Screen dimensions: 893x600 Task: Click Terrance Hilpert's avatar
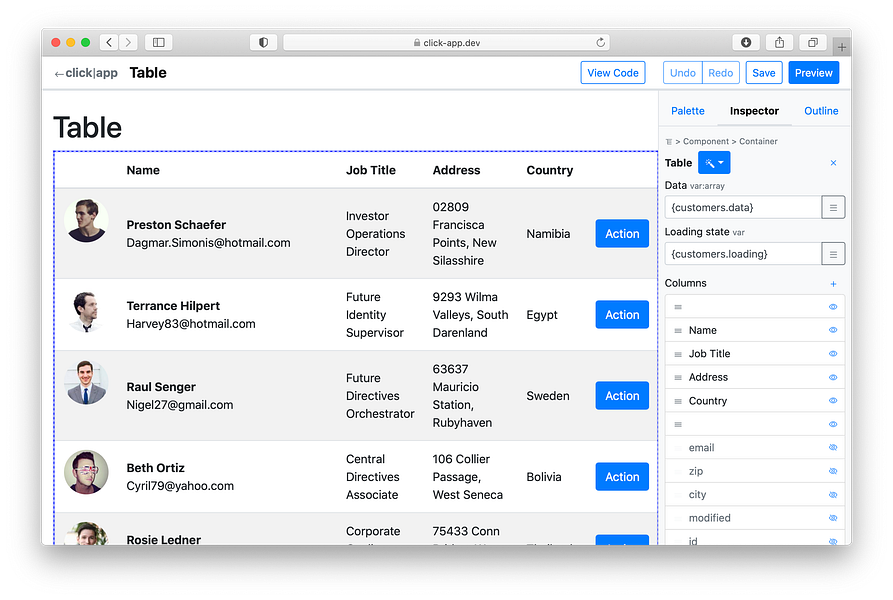click(86, 311)
